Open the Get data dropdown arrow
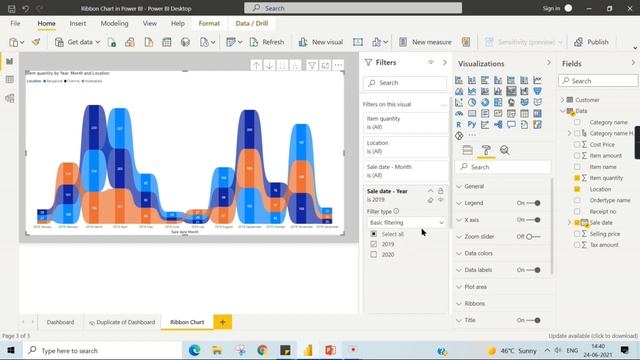Image resolution: width=640 pixels, height=360 pixels. coord(98,42)
